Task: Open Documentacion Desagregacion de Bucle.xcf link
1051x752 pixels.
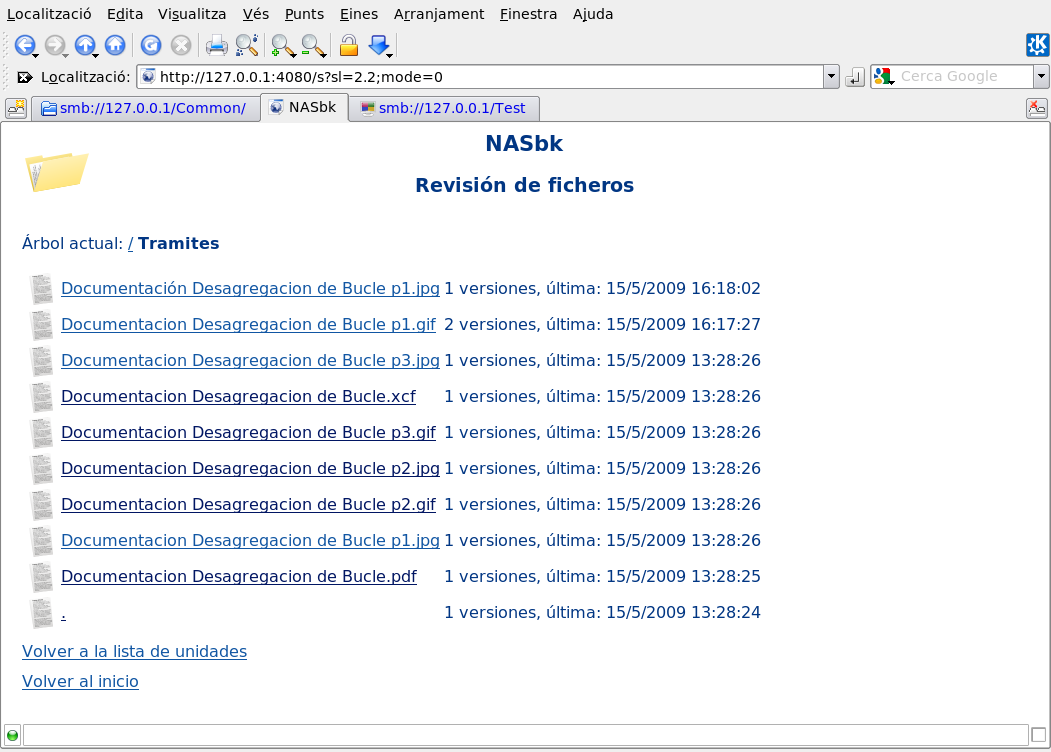Action: [238, 397]
